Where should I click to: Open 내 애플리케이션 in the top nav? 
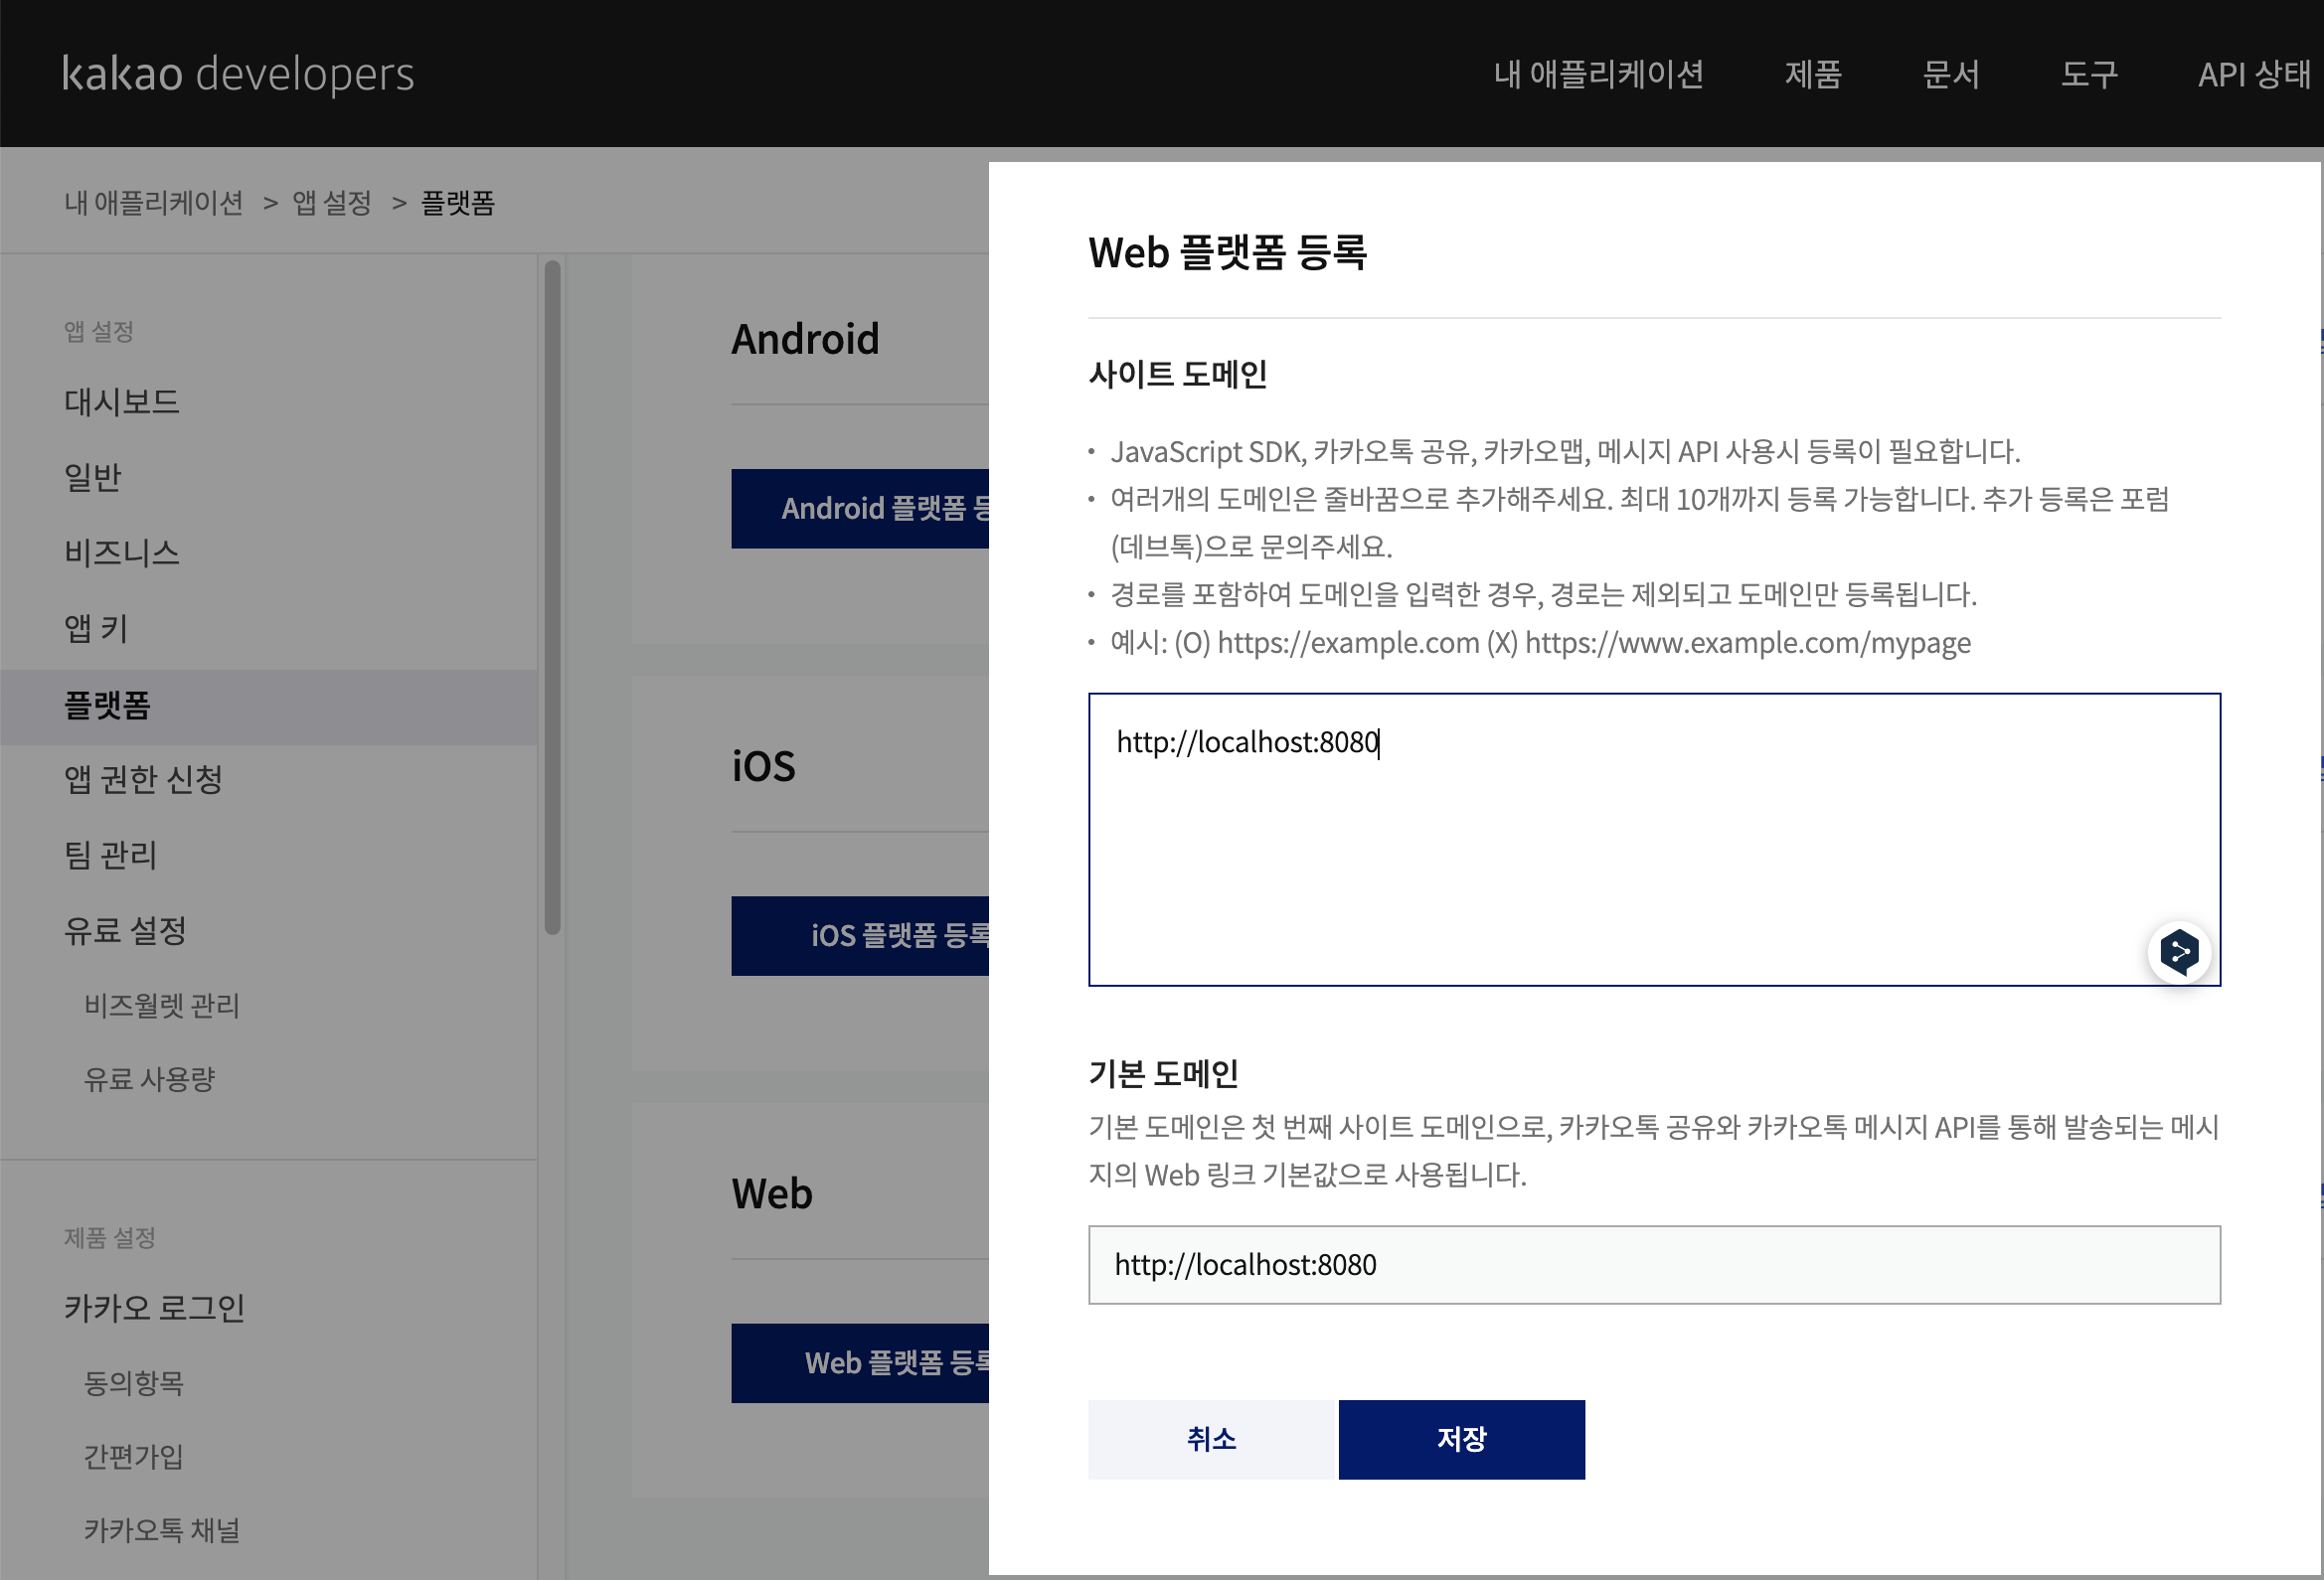(1598, 74)
